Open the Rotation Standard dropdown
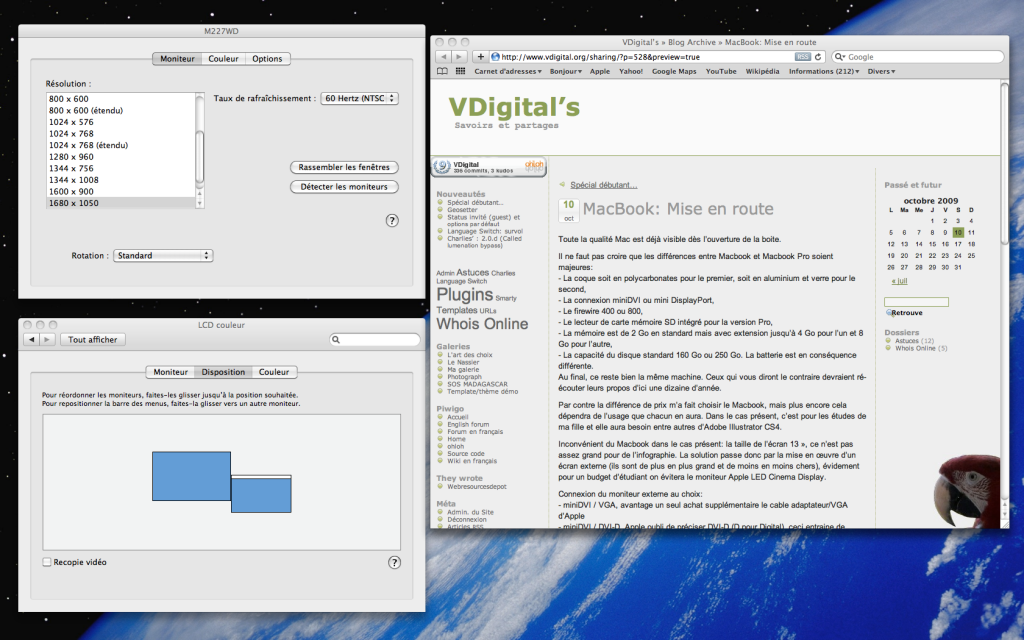The image size is (1024, 640). click(163, 256)
